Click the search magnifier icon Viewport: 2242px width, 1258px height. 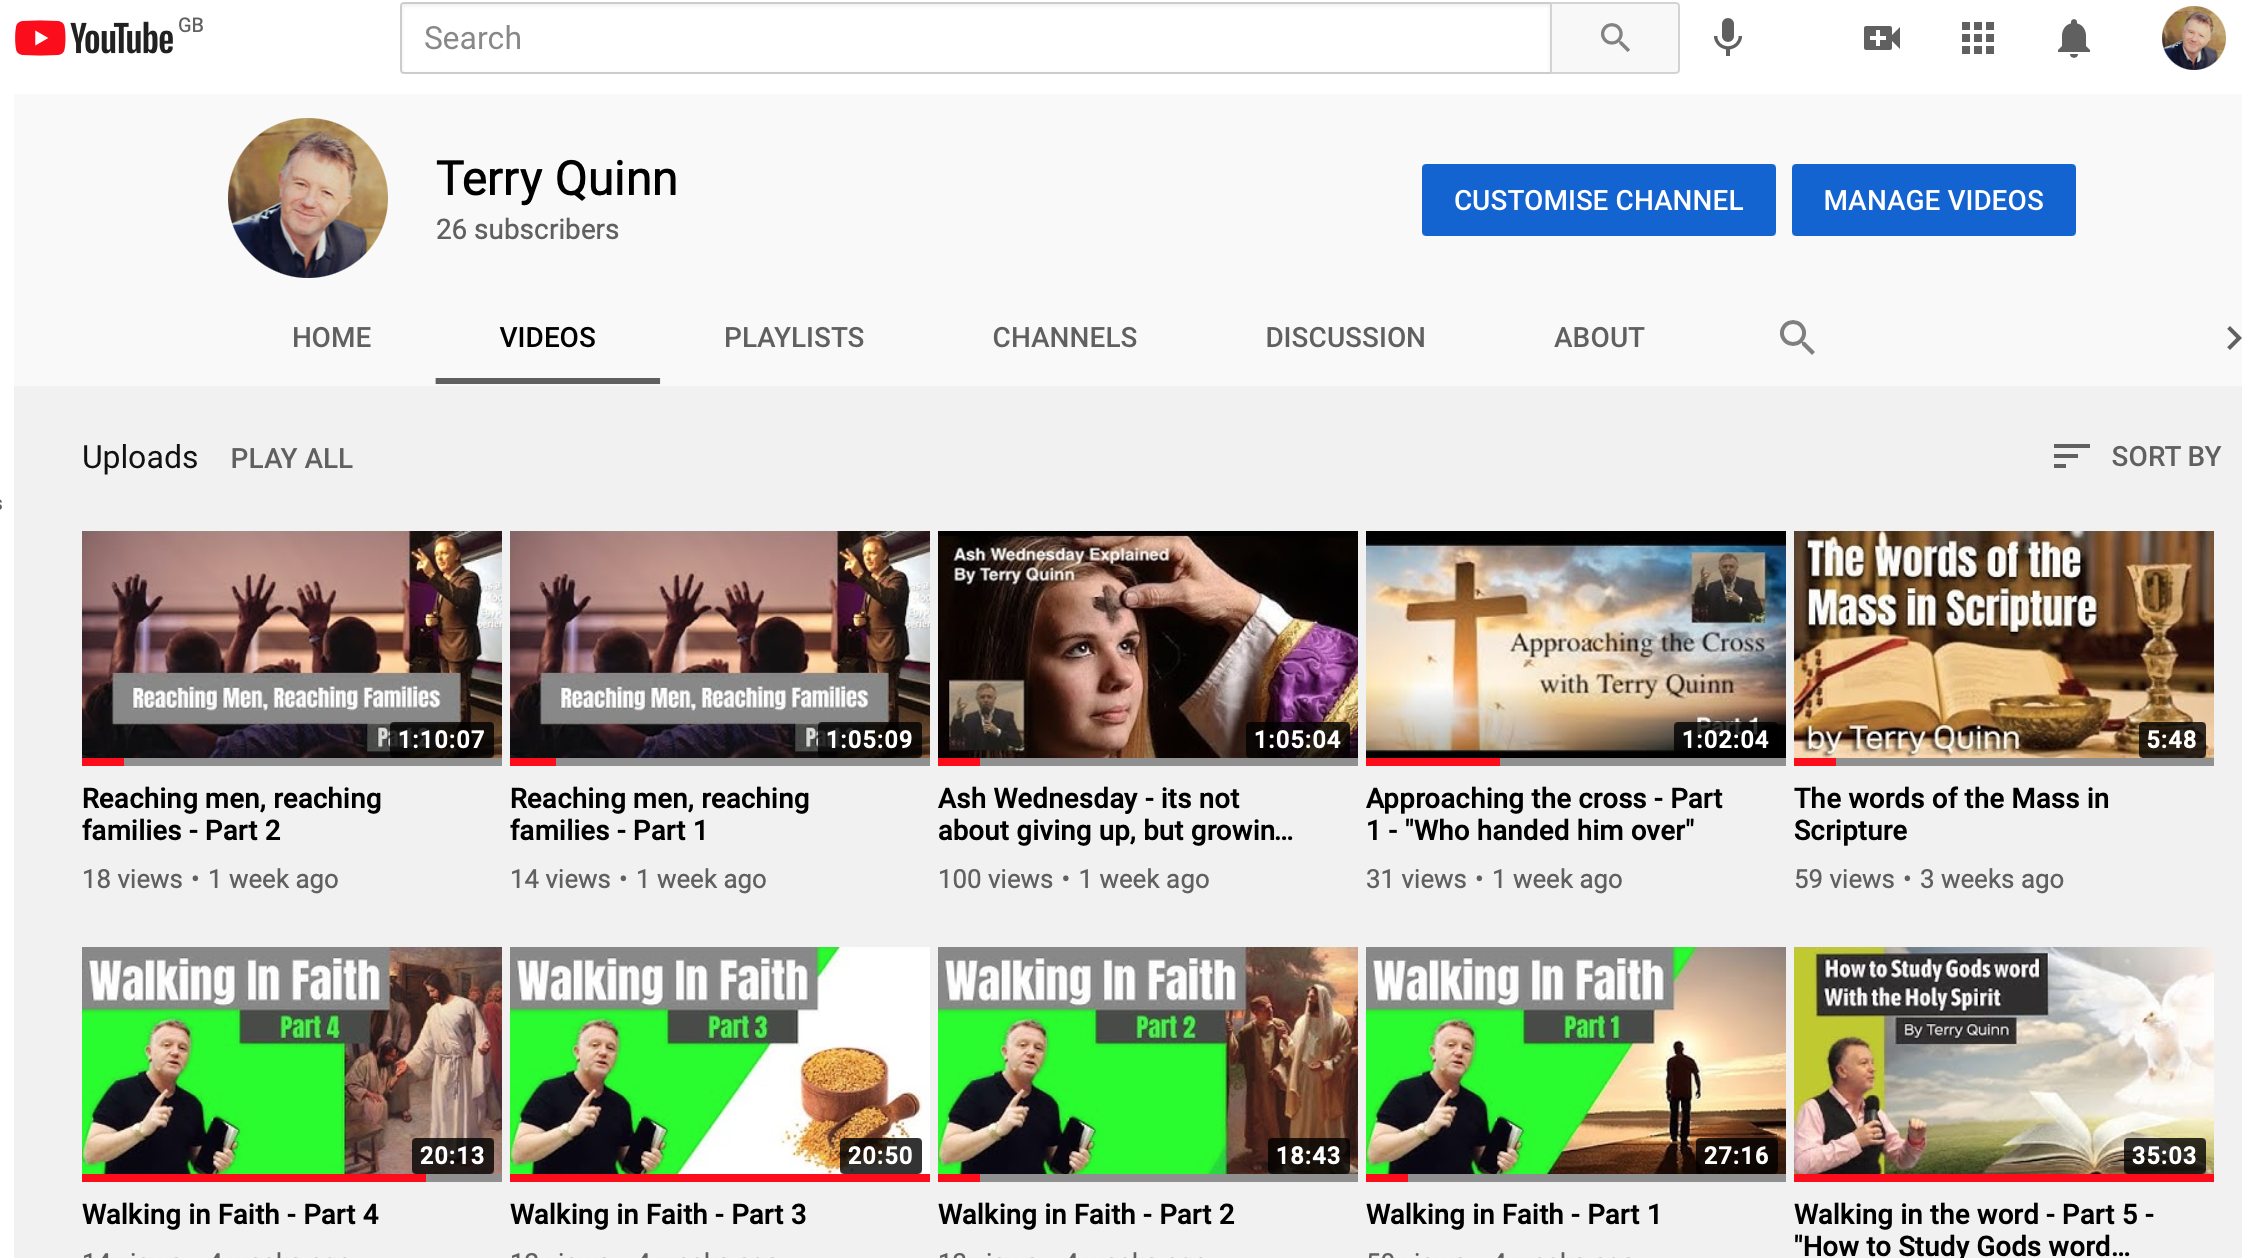point(1616,37)
